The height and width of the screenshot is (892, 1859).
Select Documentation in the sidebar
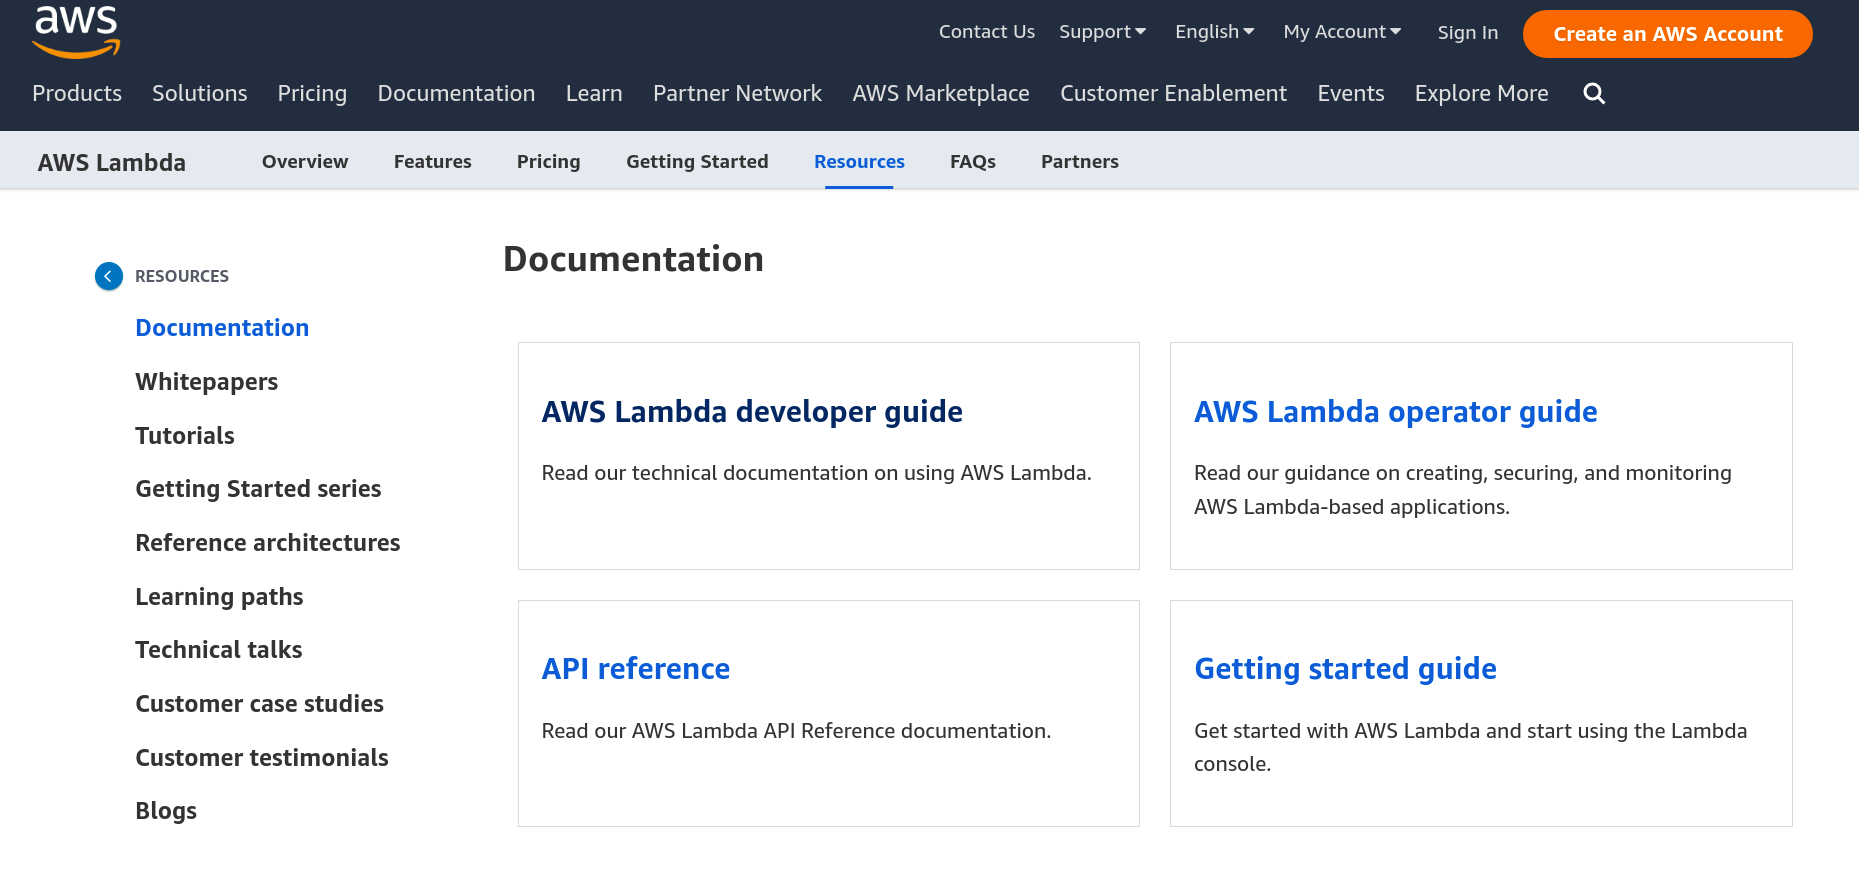[222, 328]
